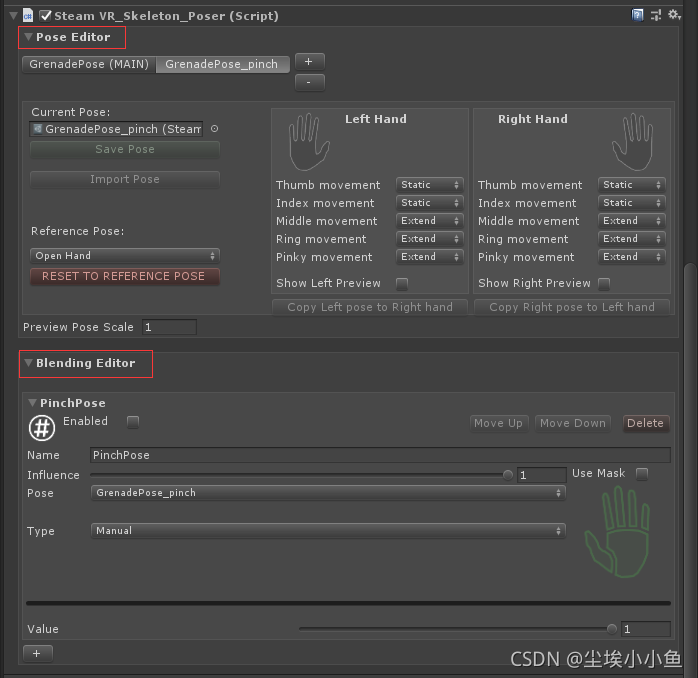Image resolution: width=698 pixels, height=678 pixels.
Task: Open Left Hand Pinky movement dropdown
Action: tap(430, 257)
